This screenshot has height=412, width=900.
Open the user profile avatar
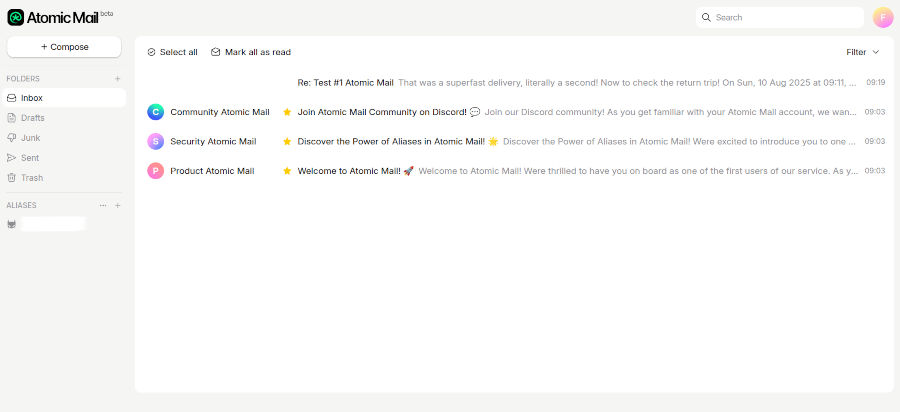tap(883, 17)
